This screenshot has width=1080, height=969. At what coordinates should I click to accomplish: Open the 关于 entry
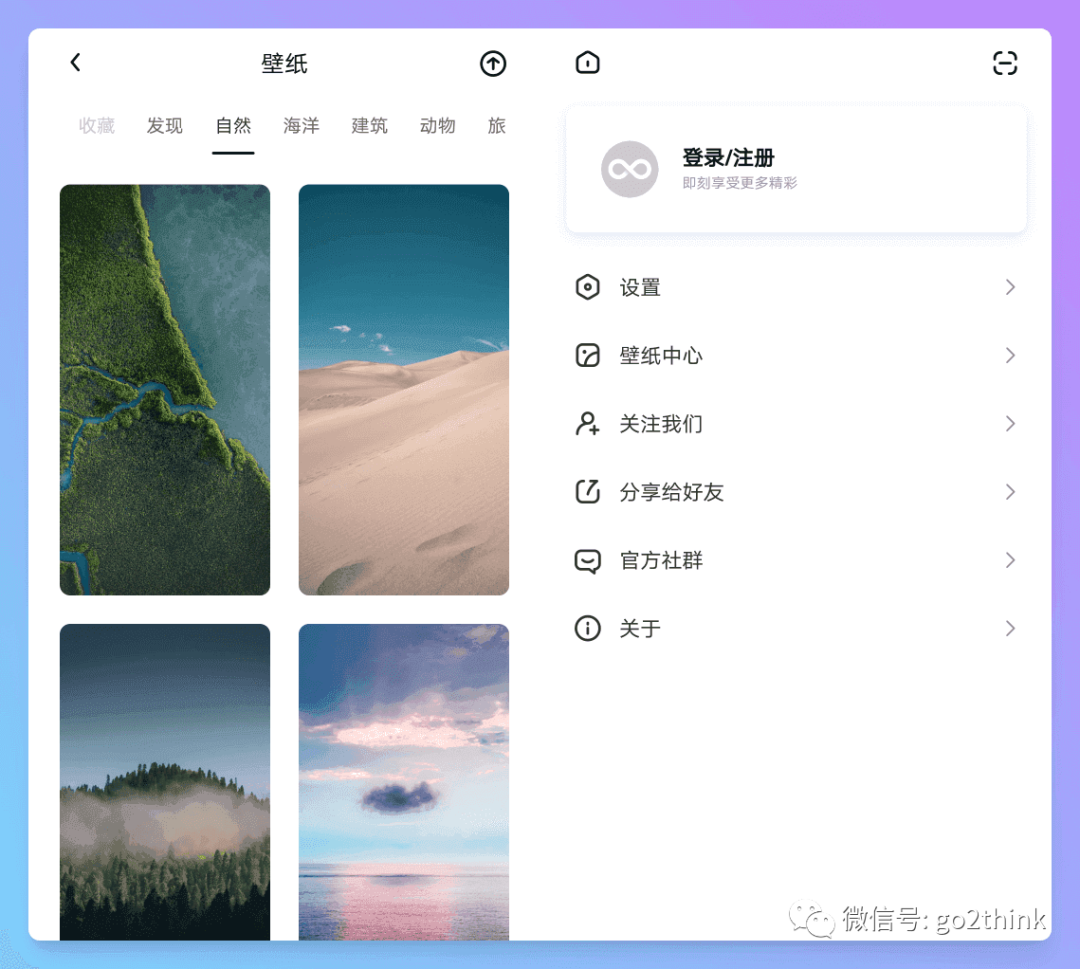pos(796,628)
